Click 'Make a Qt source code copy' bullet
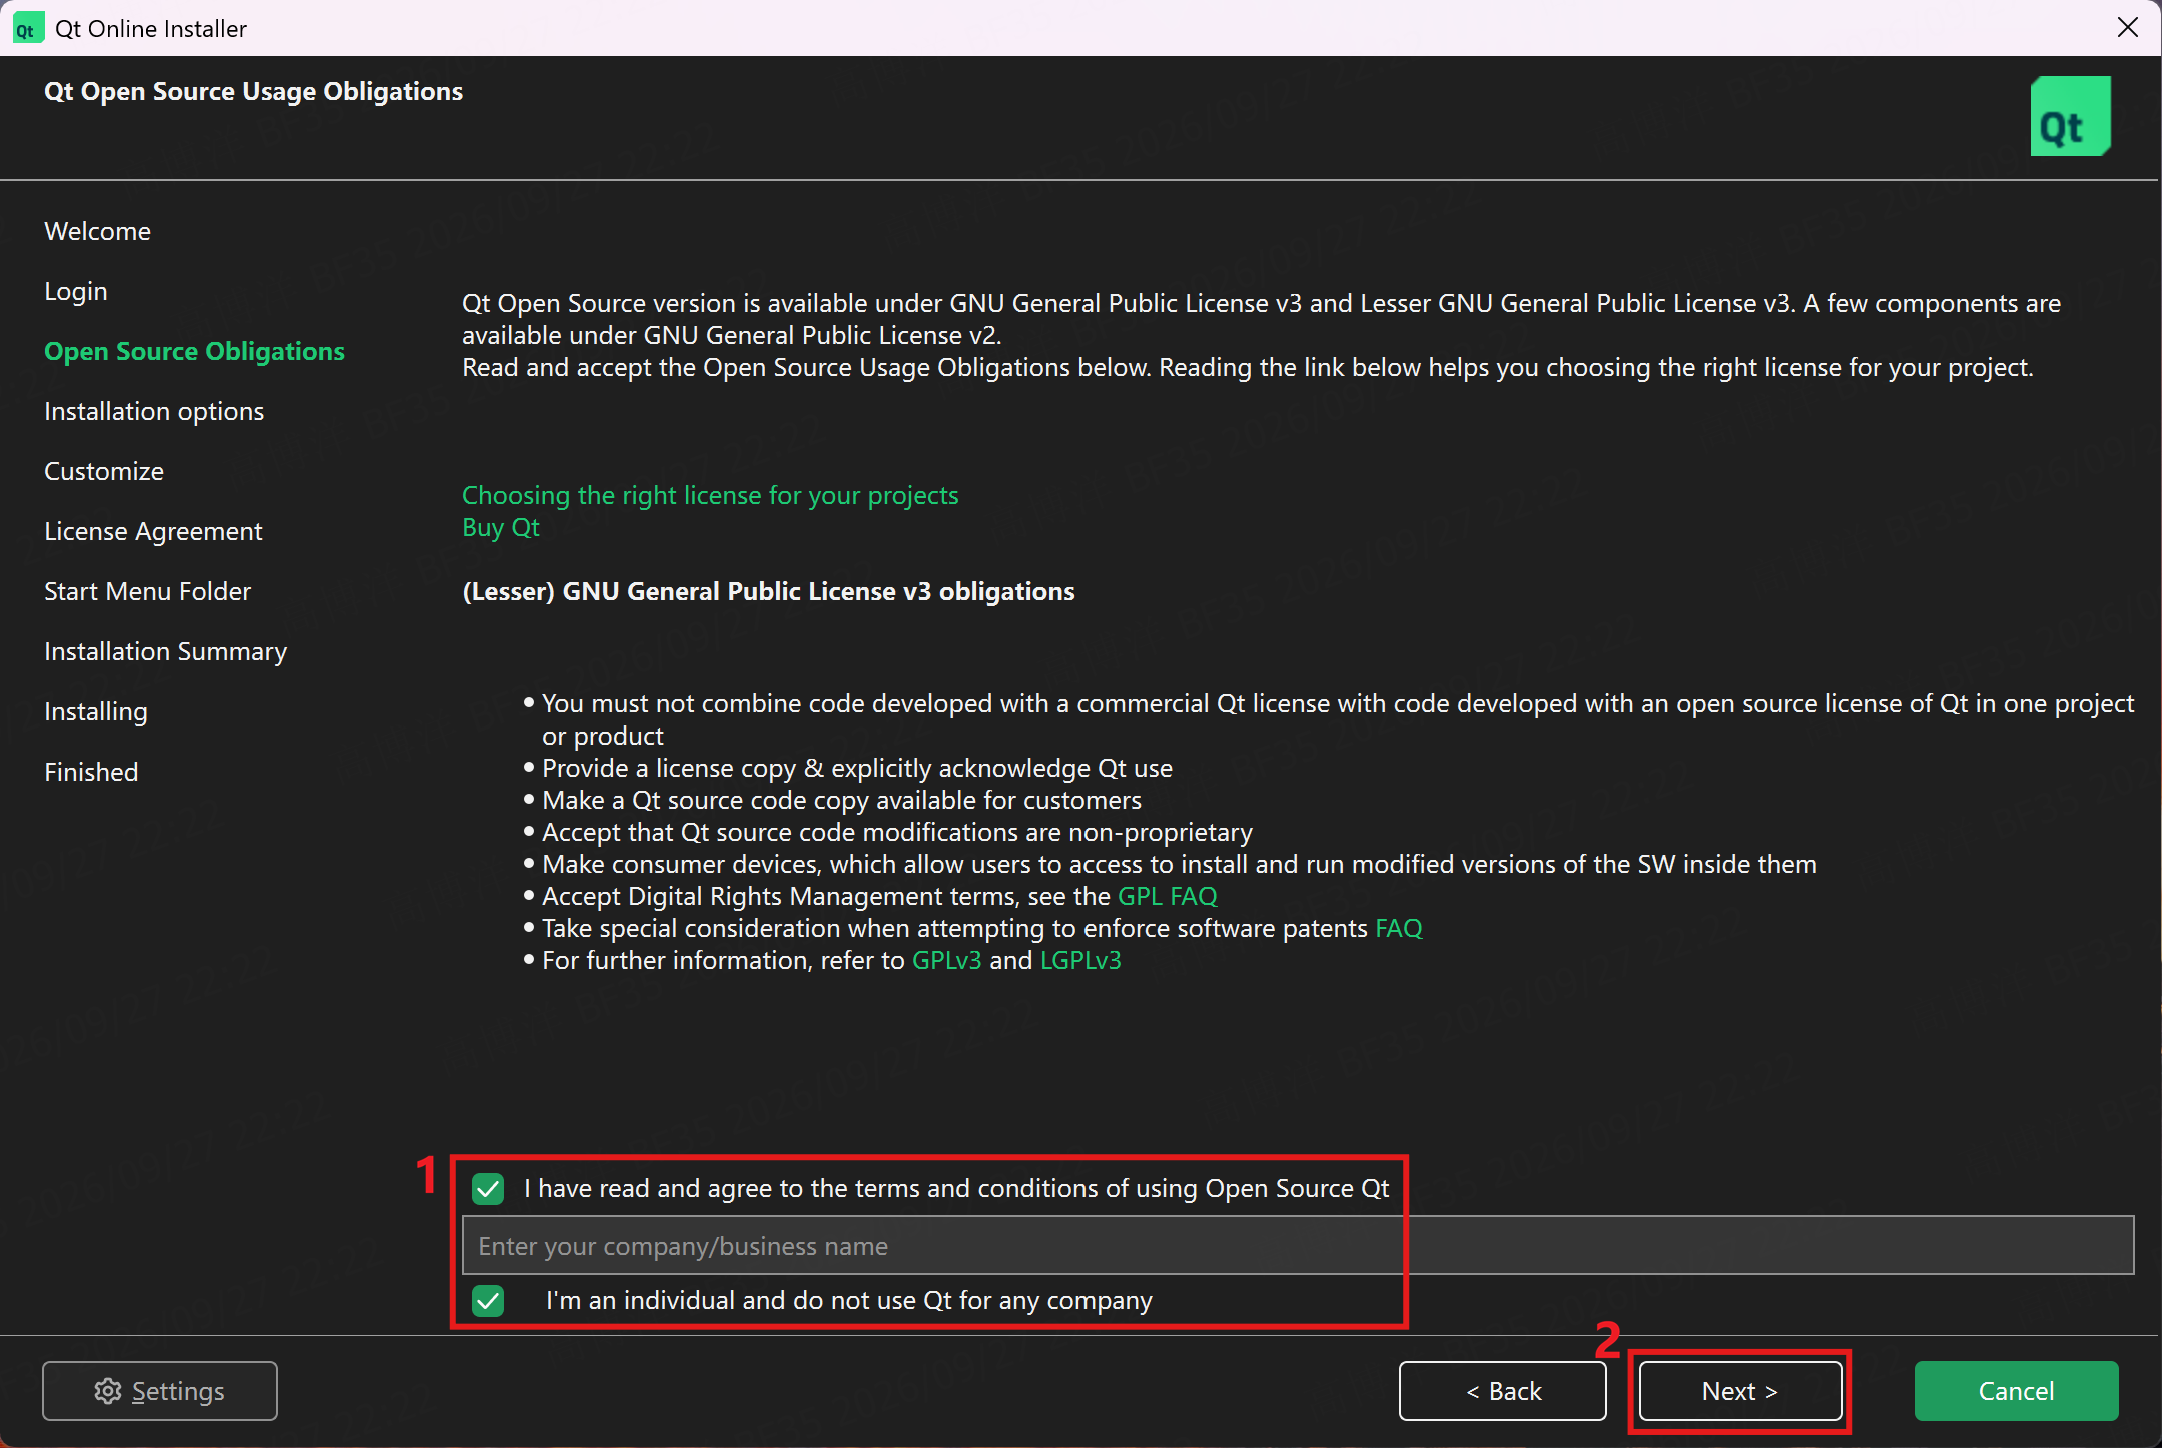 pos(842,800)
